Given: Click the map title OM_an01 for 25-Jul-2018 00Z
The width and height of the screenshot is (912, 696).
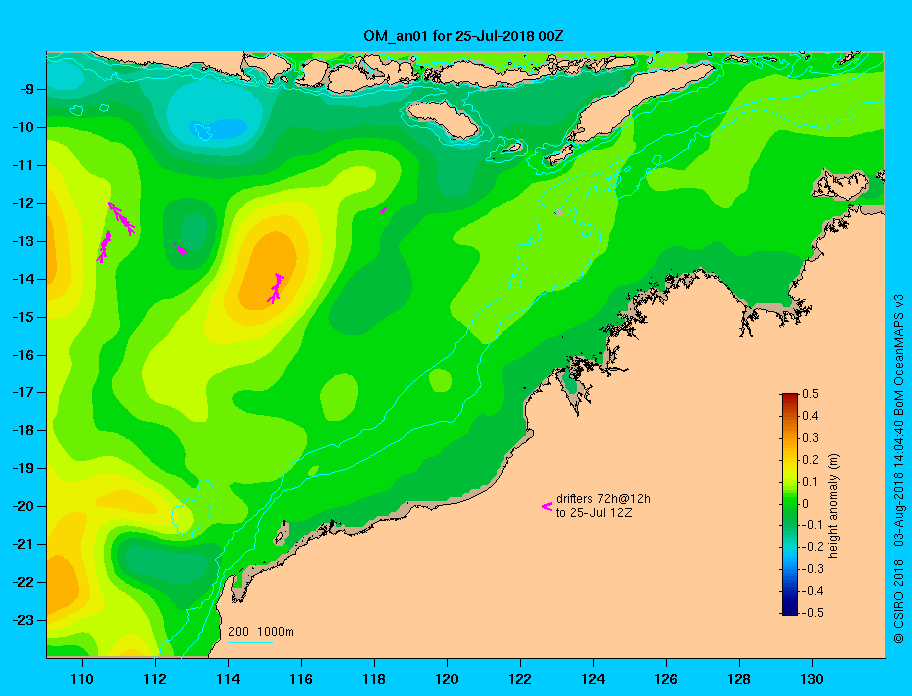Looking at the screenshot, I should tap(463, 36).
